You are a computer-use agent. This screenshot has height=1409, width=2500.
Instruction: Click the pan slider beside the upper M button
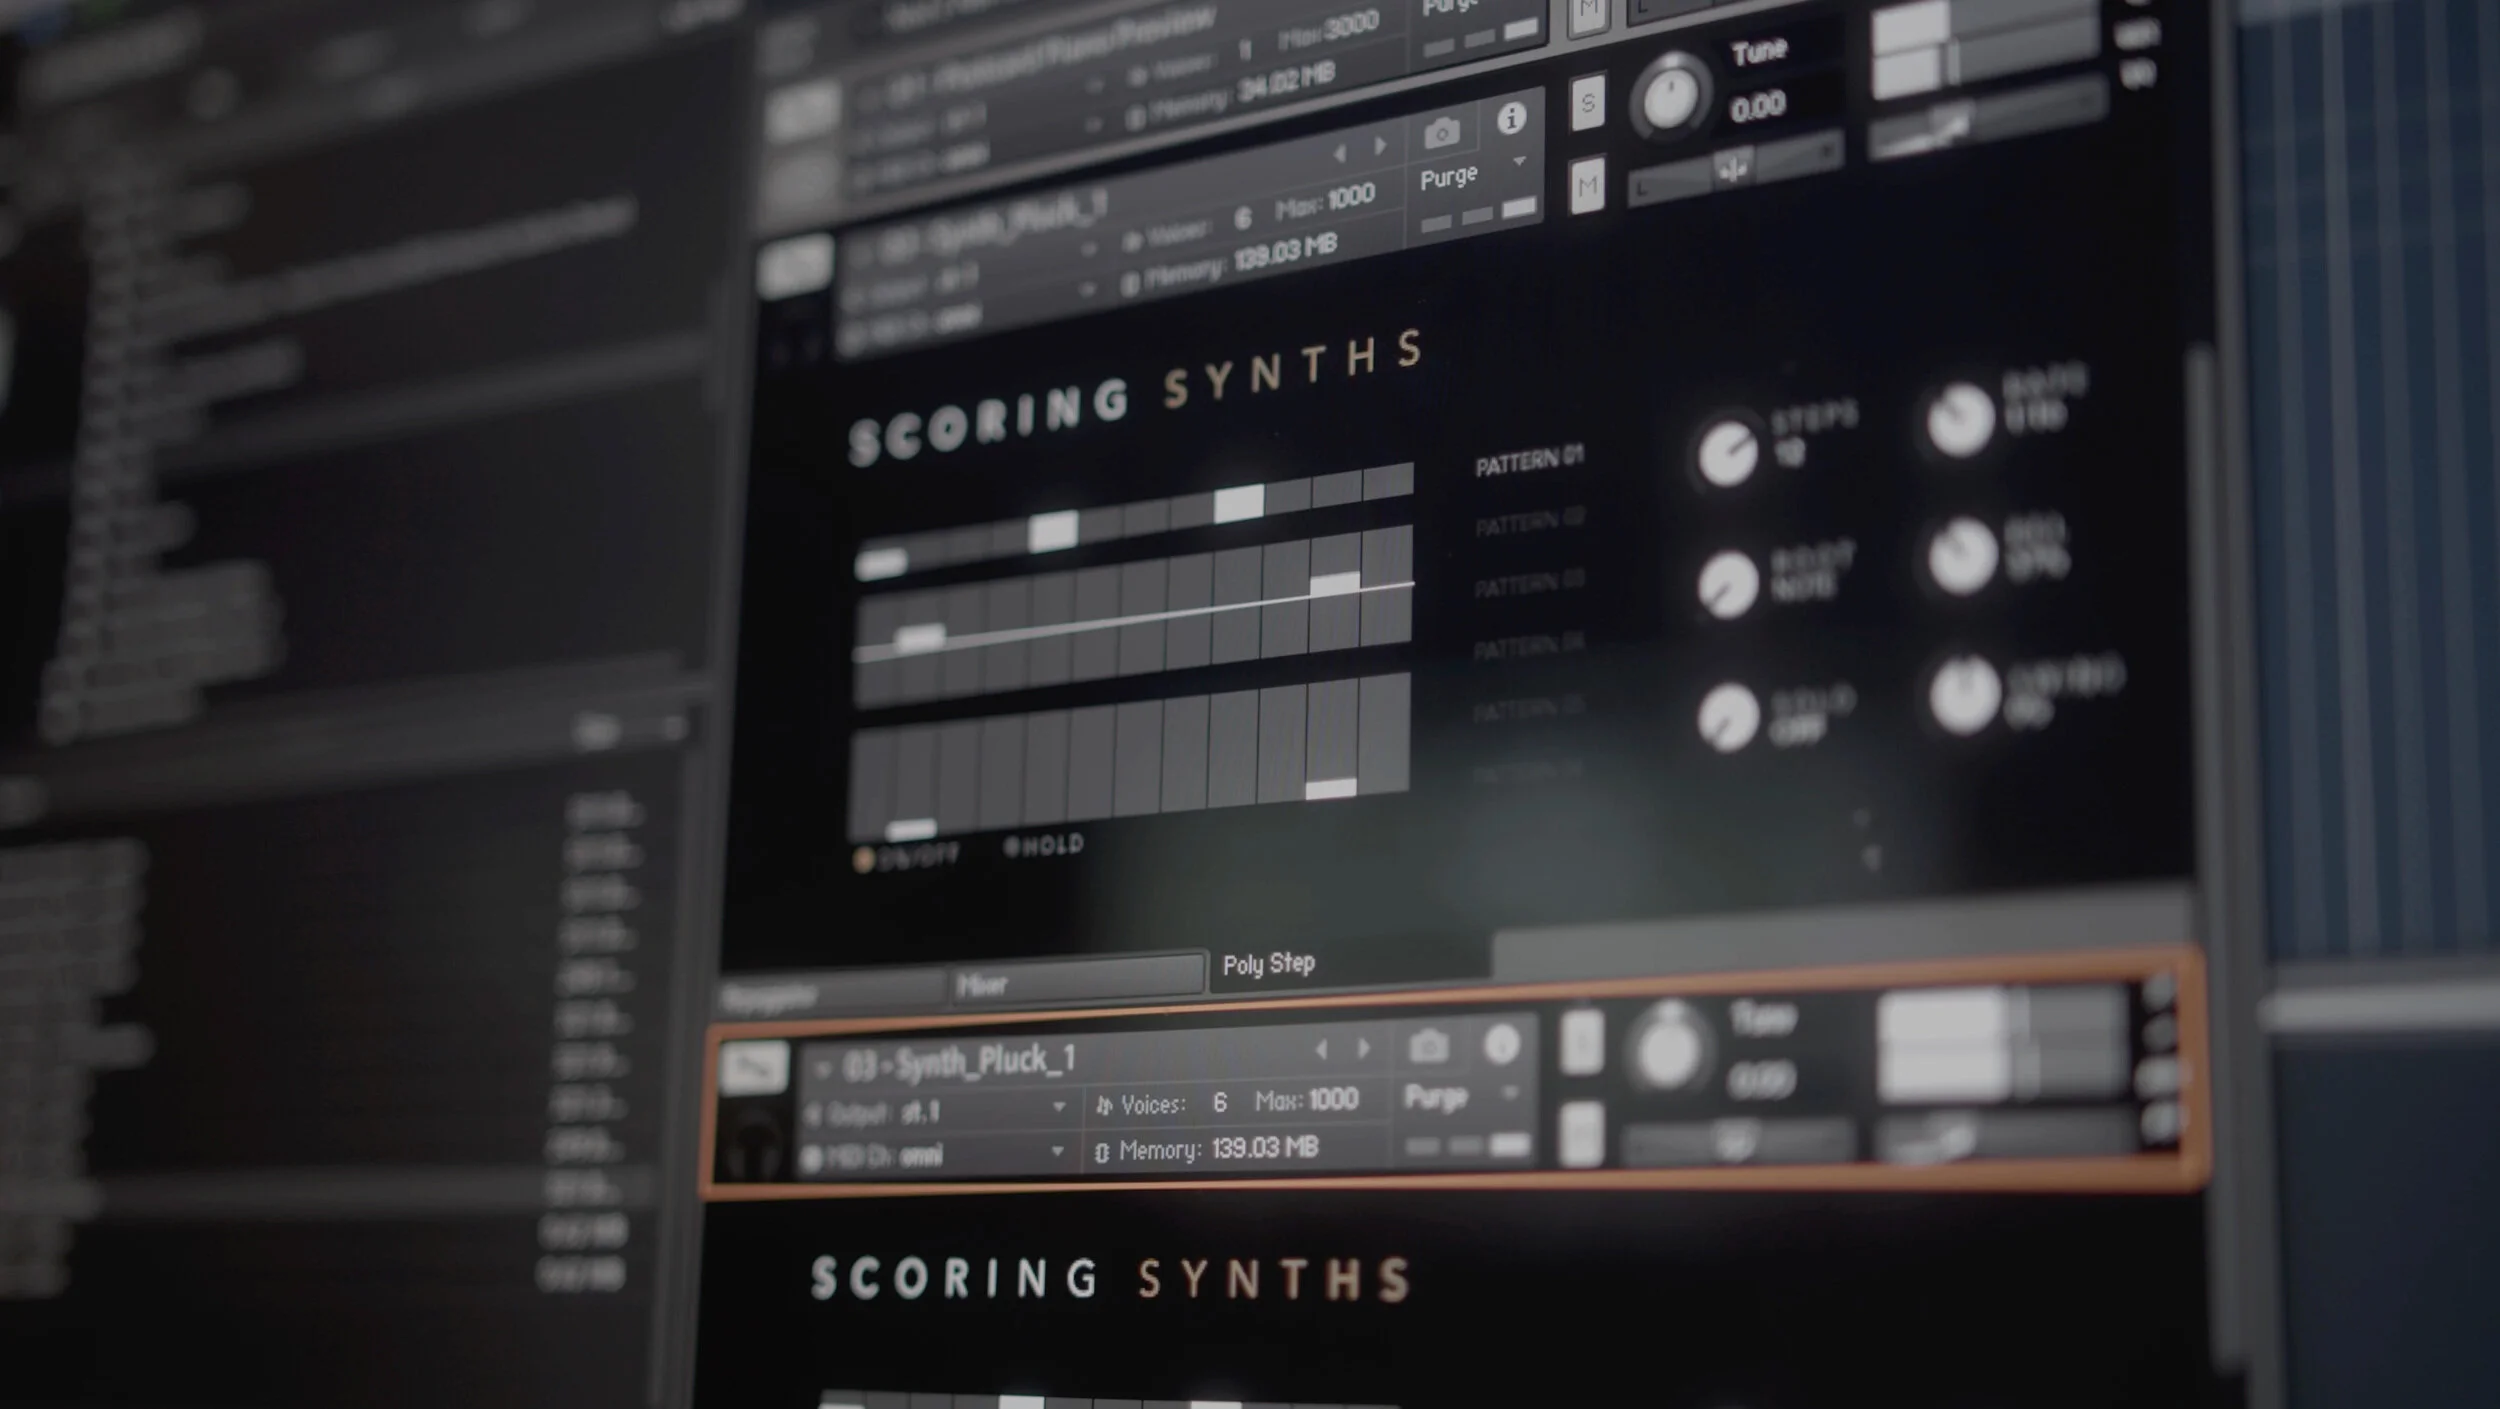click(1734, 170)
